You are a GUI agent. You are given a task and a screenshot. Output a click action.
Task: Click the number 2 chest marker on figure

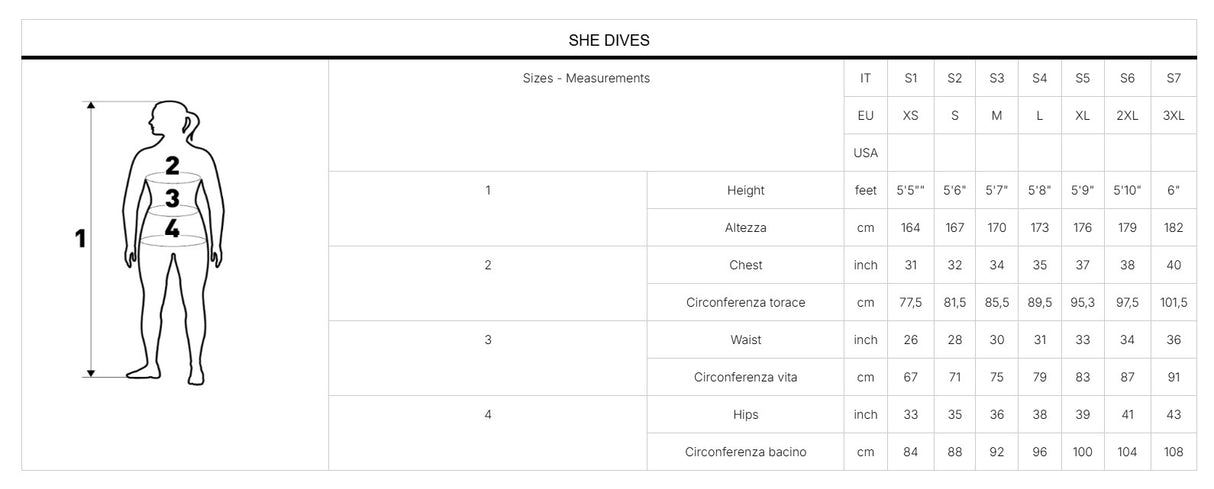172,166
